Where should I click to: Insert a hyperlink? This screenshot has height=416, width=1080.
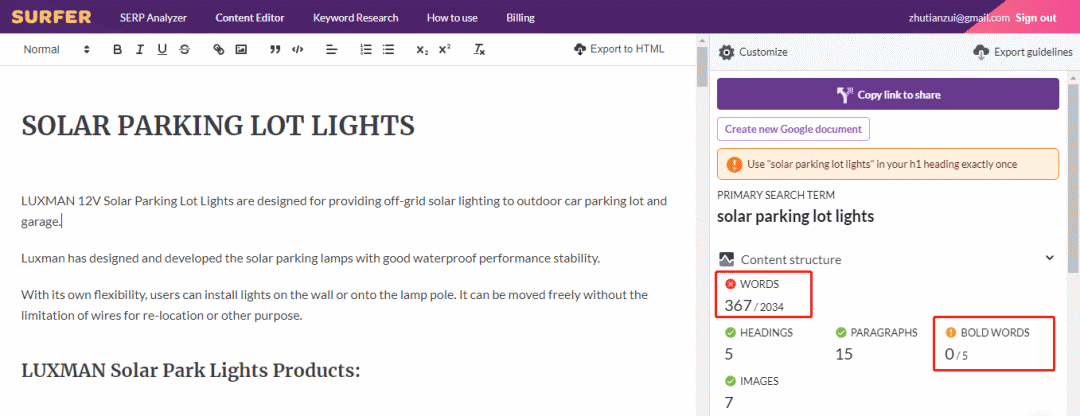coord(218,50)
